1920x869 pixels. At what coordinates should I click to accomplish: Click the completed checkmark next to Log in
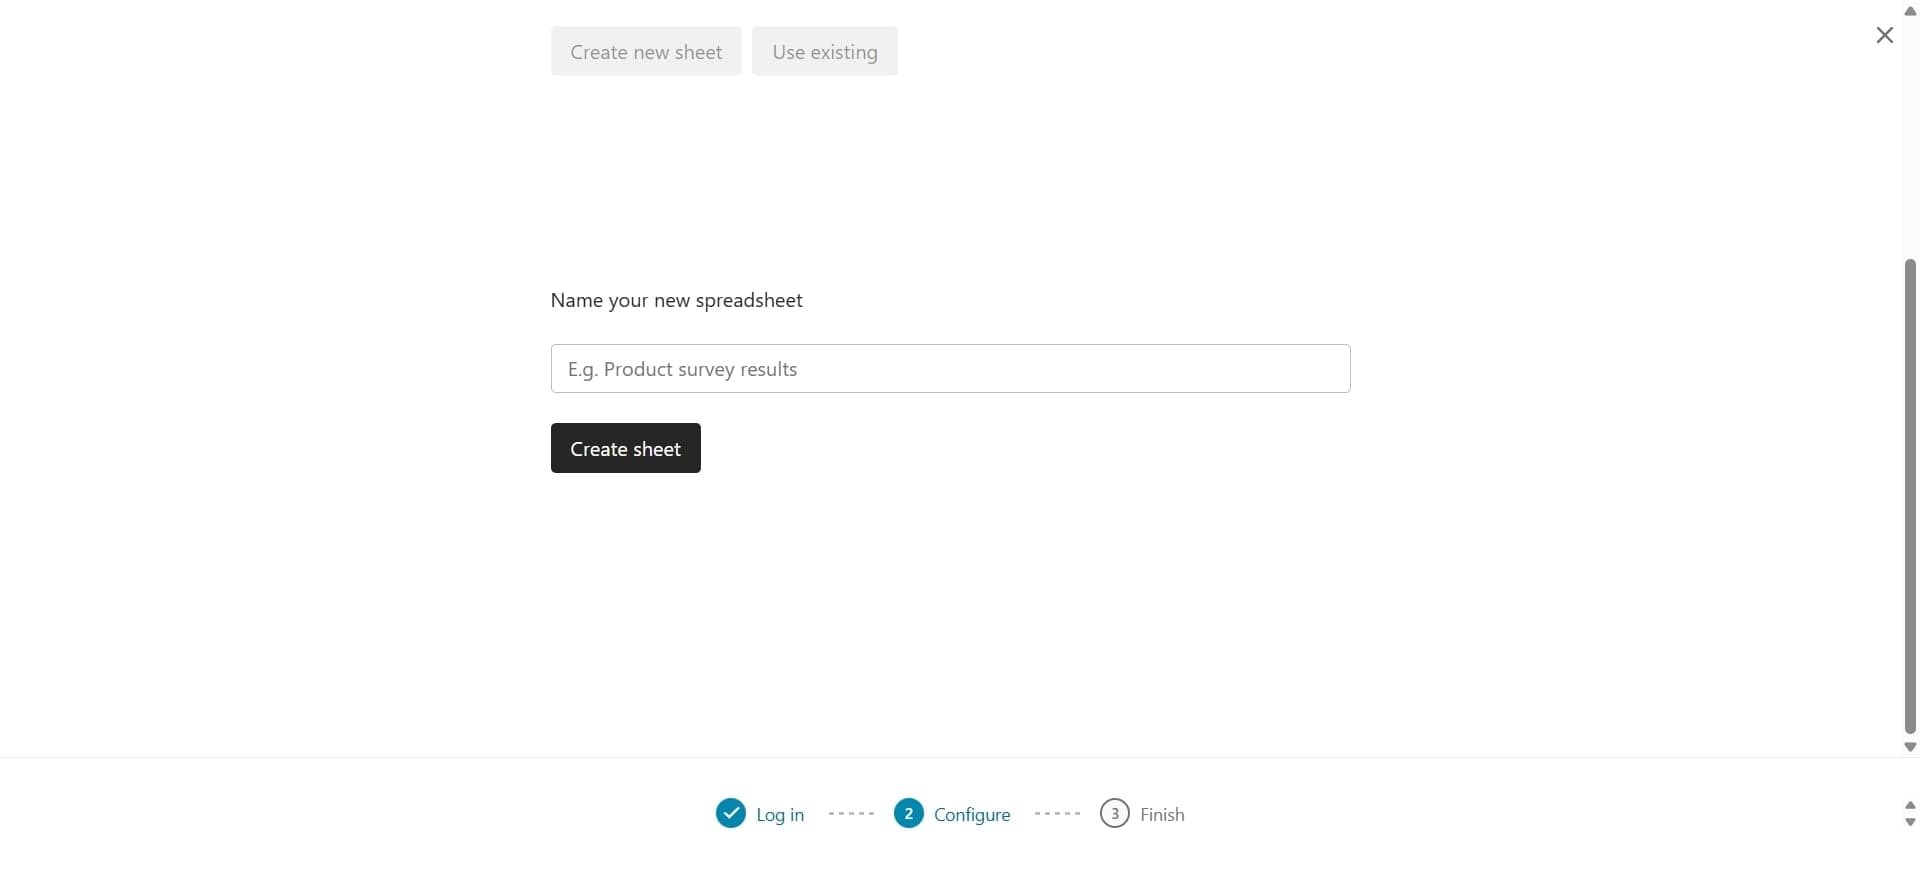coord(732,813)
